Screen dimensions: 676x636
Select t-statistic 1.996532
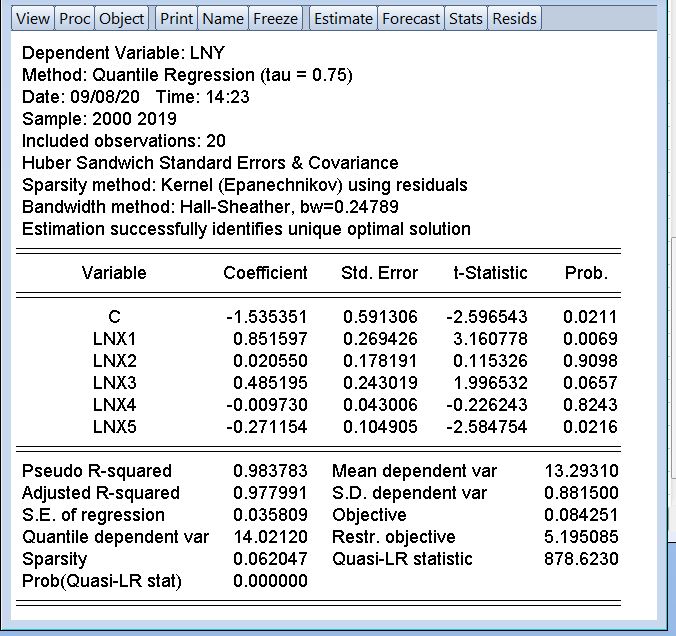[x=490, y=383]
